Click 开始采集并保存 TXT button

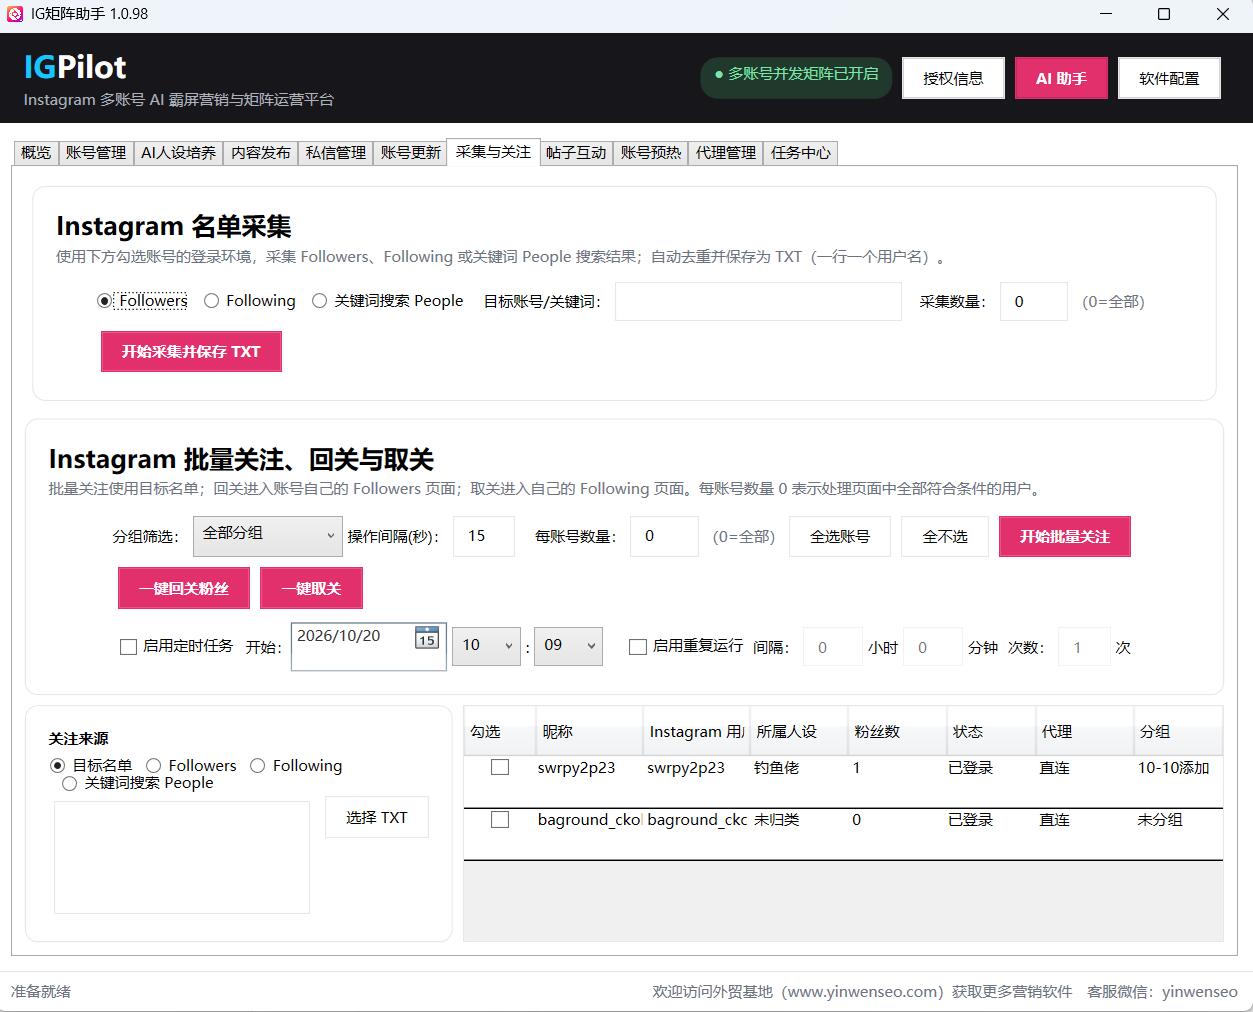[191, 352]
